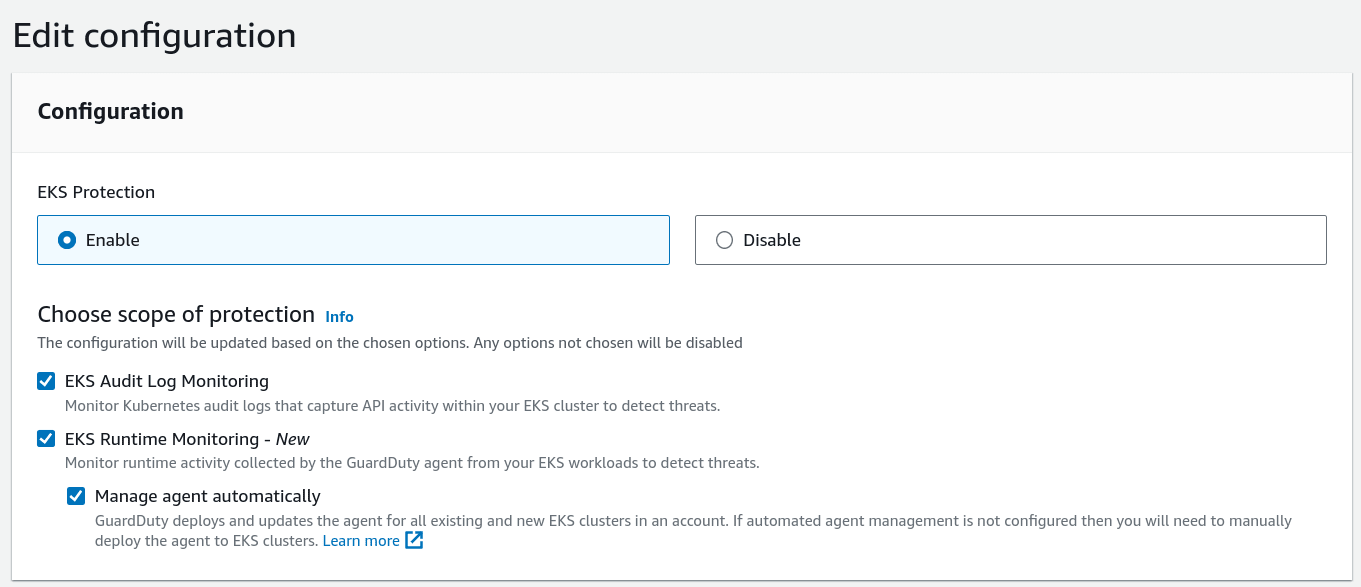1361x587 pixels.
Task: Click the Kubernetes audit logs description text
Action: coord(392,406)
